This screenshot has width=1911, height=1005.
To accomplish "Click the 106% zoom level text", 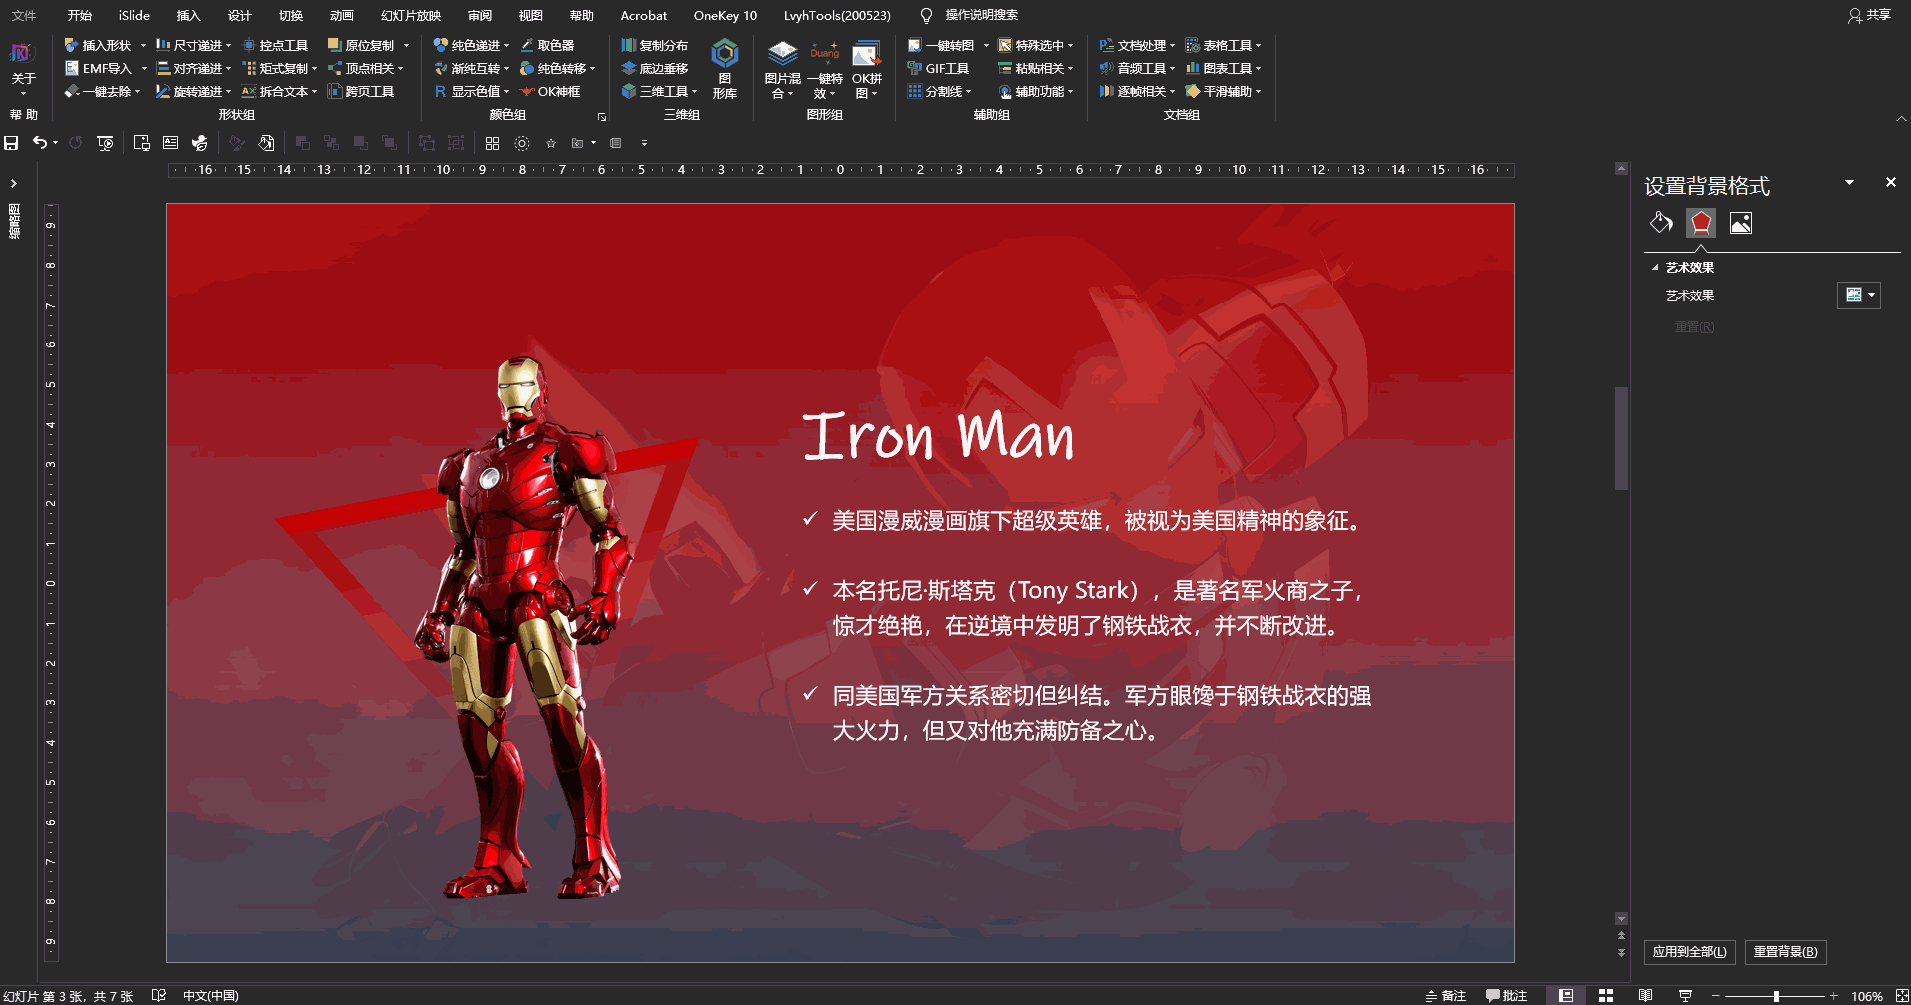I will (1866, 996).
